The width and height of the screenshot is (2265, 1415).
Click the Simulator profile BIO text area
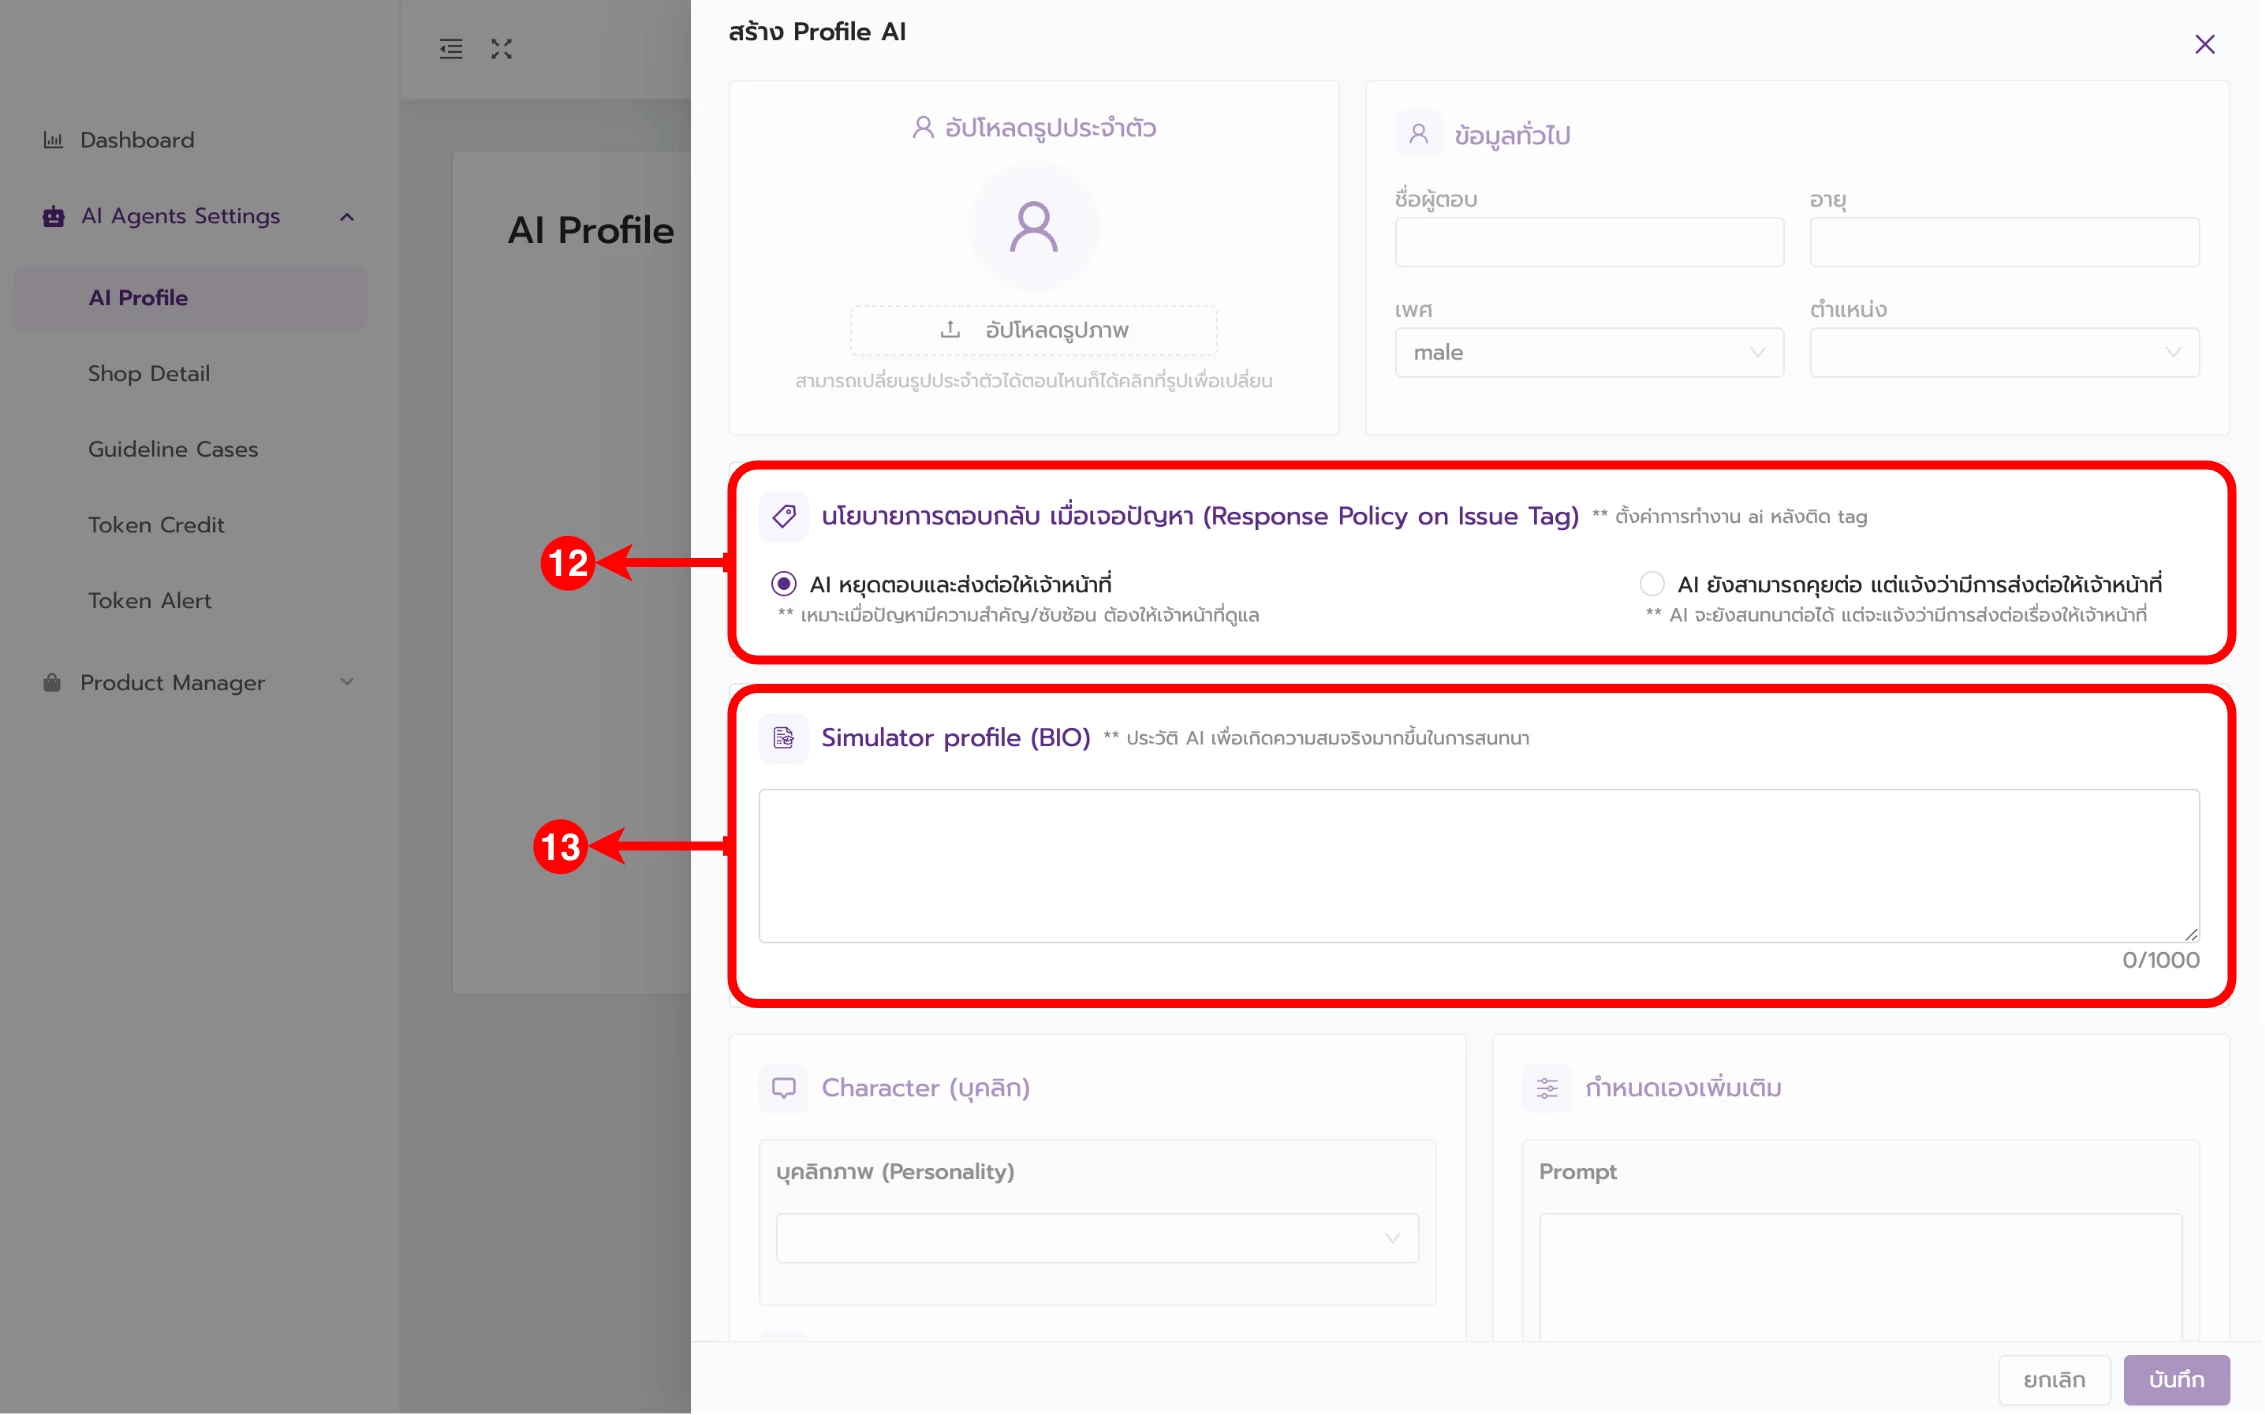pos(1478,866)
